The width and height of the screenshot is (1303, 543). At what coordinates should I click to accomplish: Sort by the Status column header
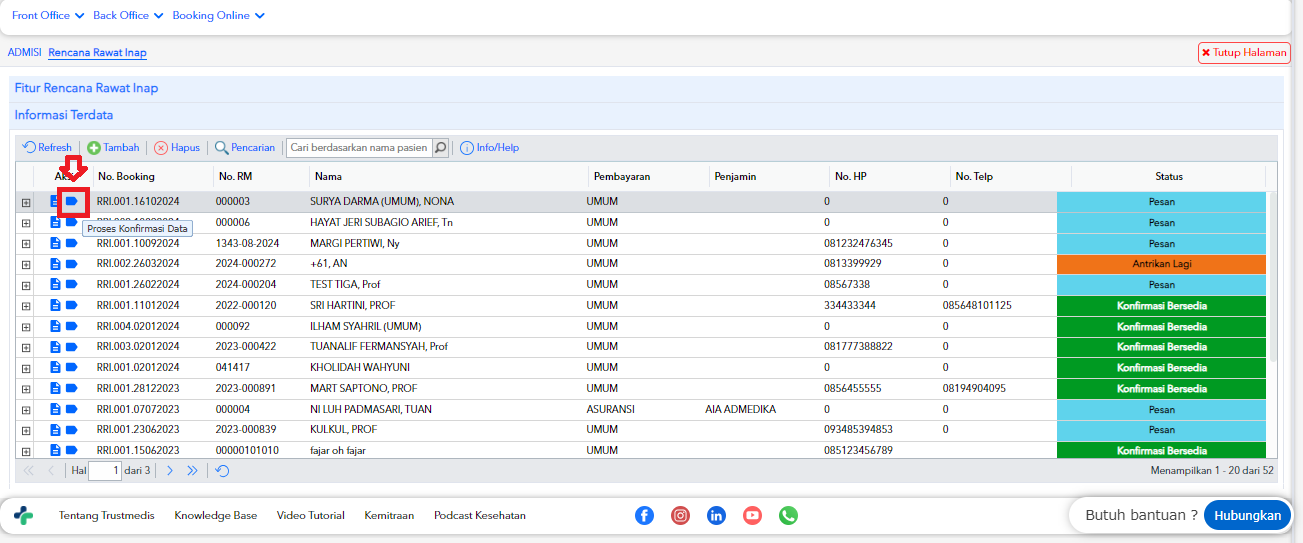pos(1168,176)
